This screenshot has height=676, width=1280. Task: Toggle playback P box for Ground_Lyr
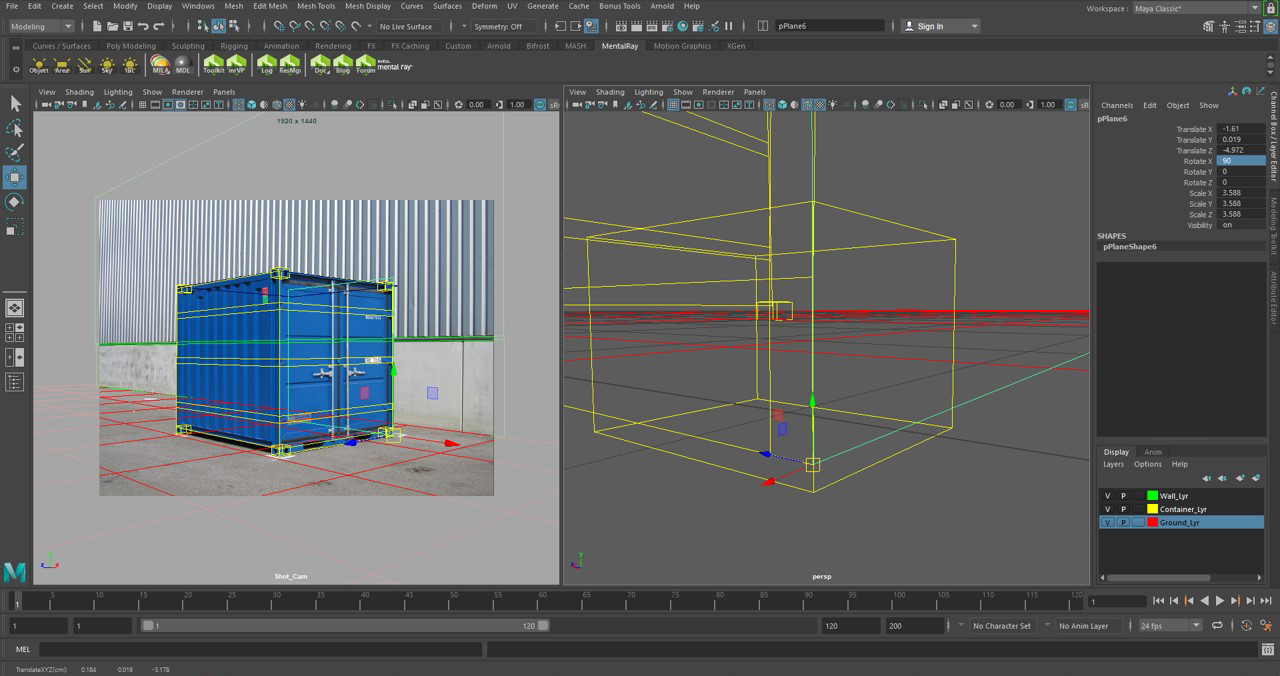click(x=1123, y=522)
